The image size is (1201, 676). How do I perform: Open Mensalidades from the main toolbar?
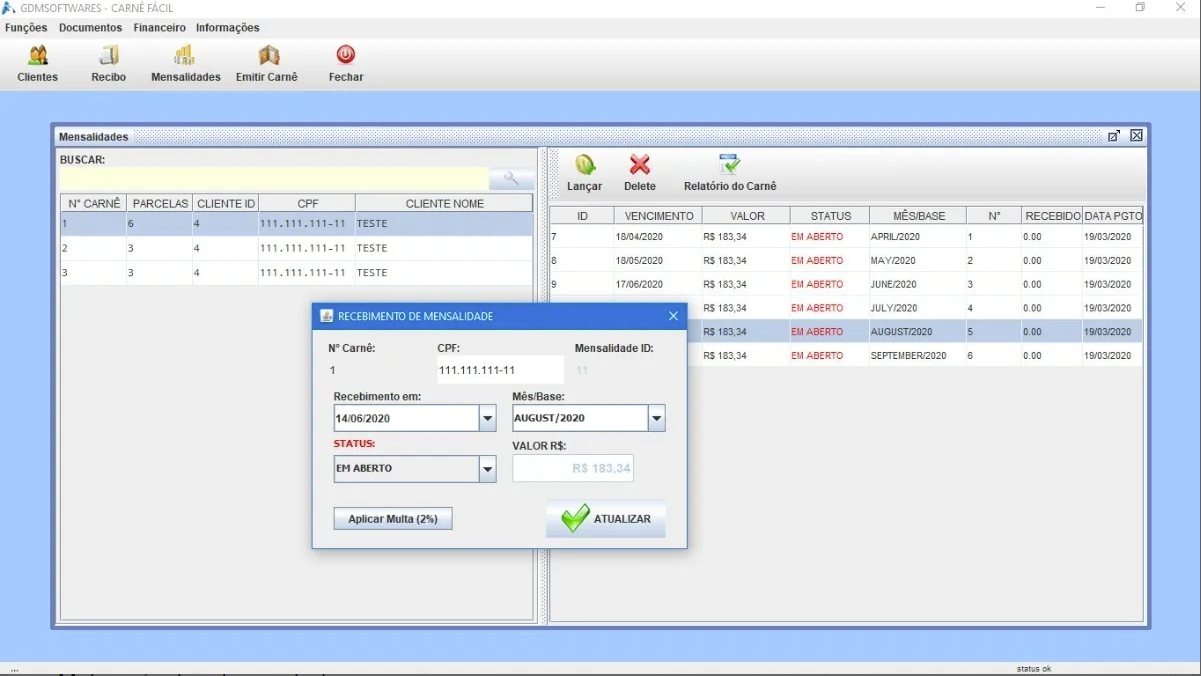[x=185, y=57]
